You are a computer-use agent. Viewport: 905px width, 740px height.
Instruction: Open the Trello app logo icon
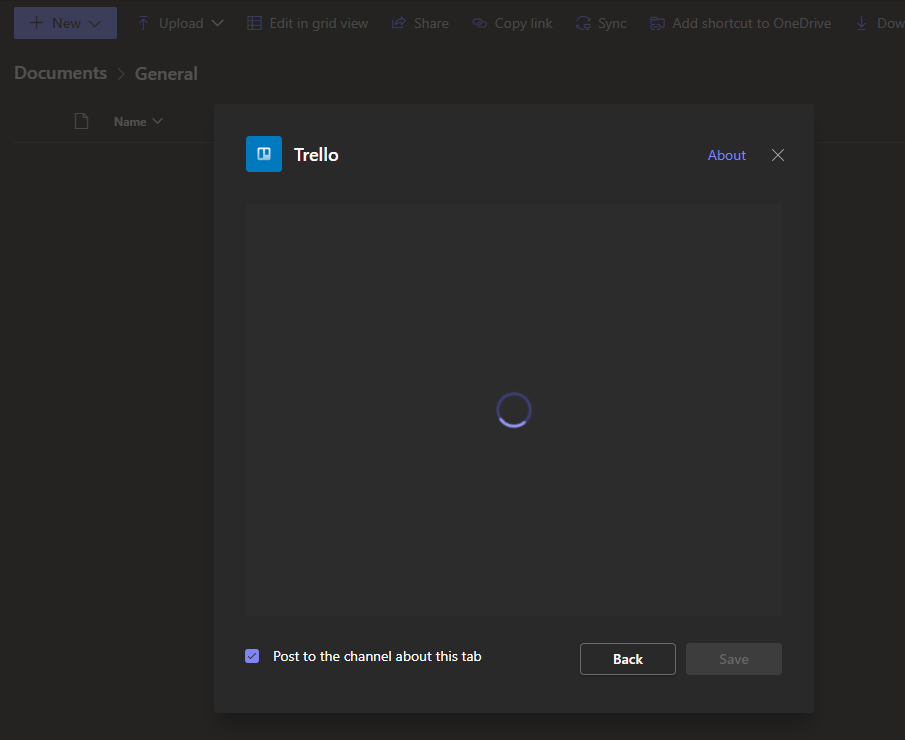264,154
